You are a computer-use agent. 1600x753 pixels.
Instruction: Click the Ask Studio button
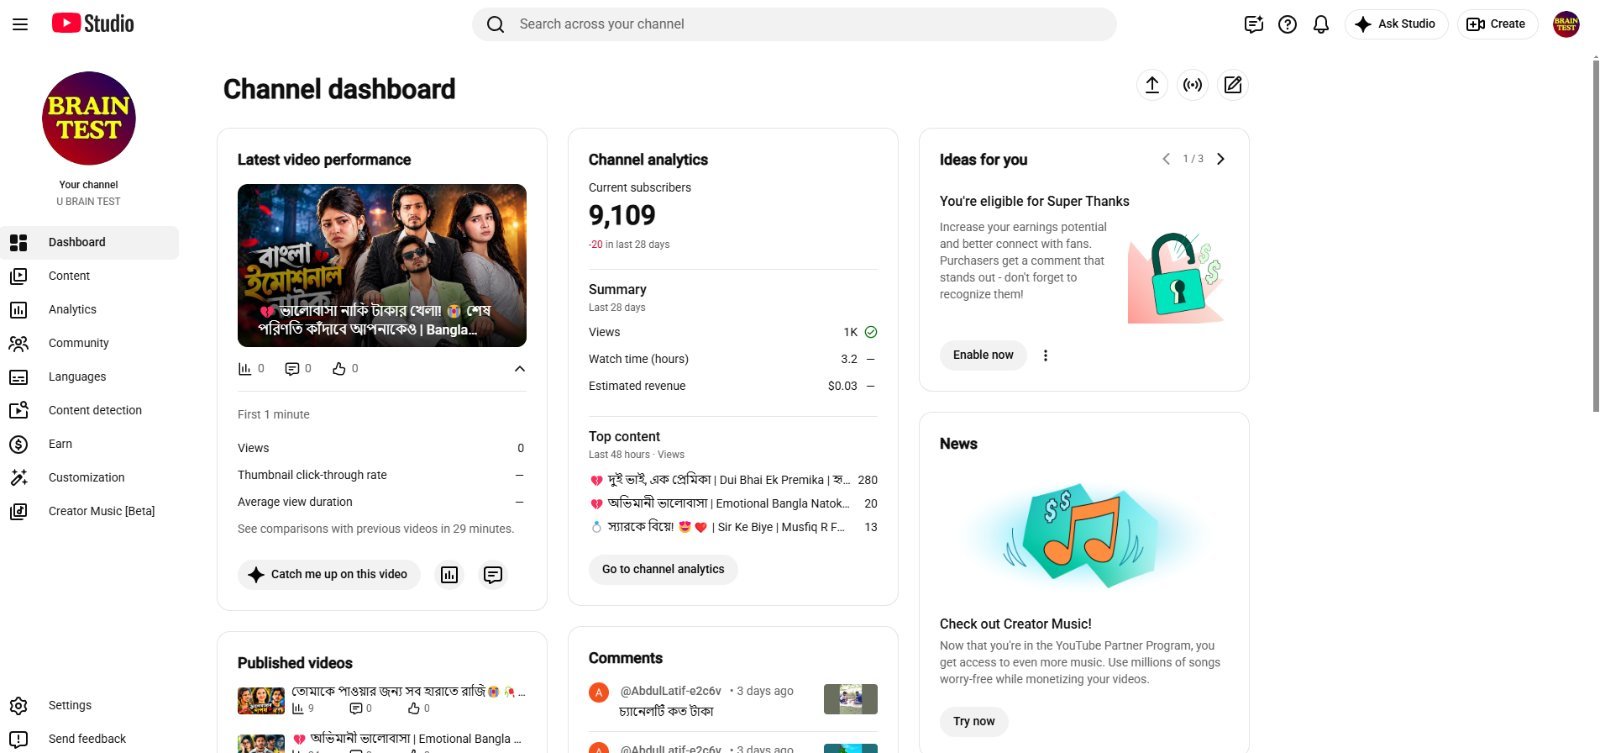click(x=1396, y=24)
